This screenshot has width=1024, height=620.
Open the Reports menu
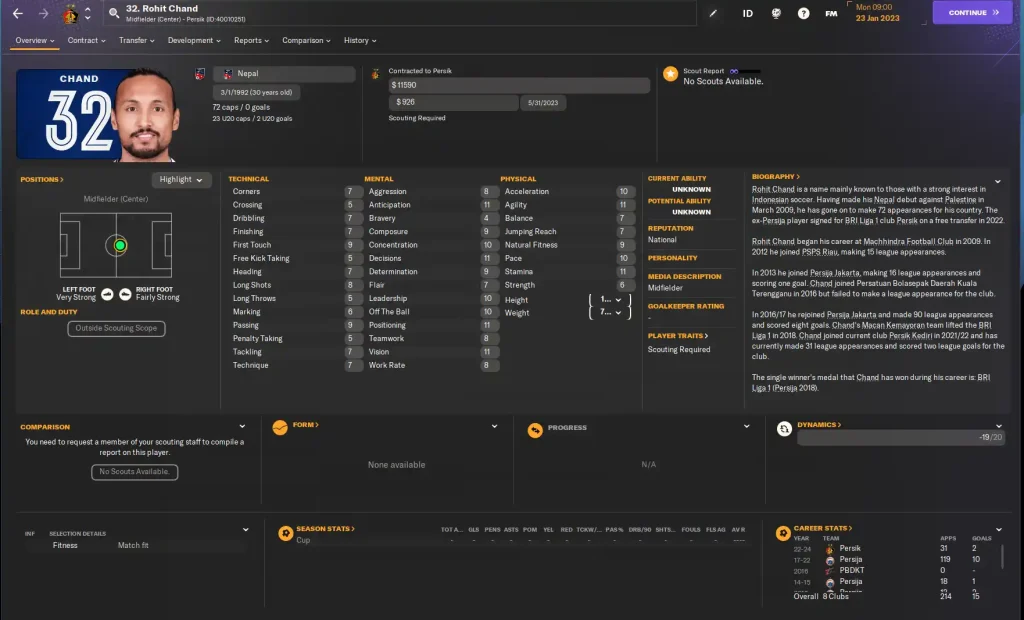(251, 41)
